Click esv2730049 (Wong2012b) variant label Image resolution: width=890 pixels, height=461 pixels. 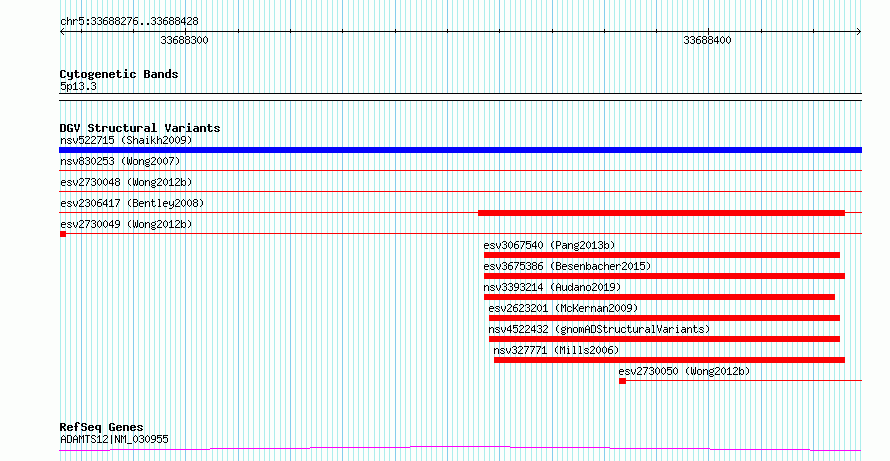126,224
